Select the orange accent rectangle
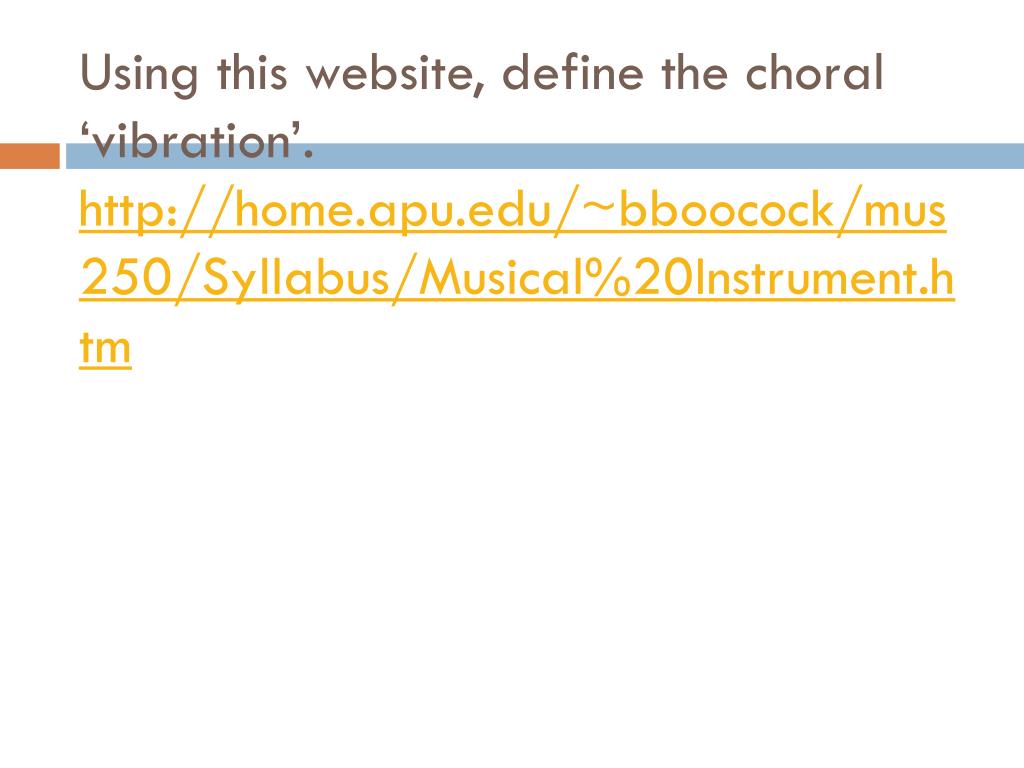1024x768 pixels. tap(29, 156)
